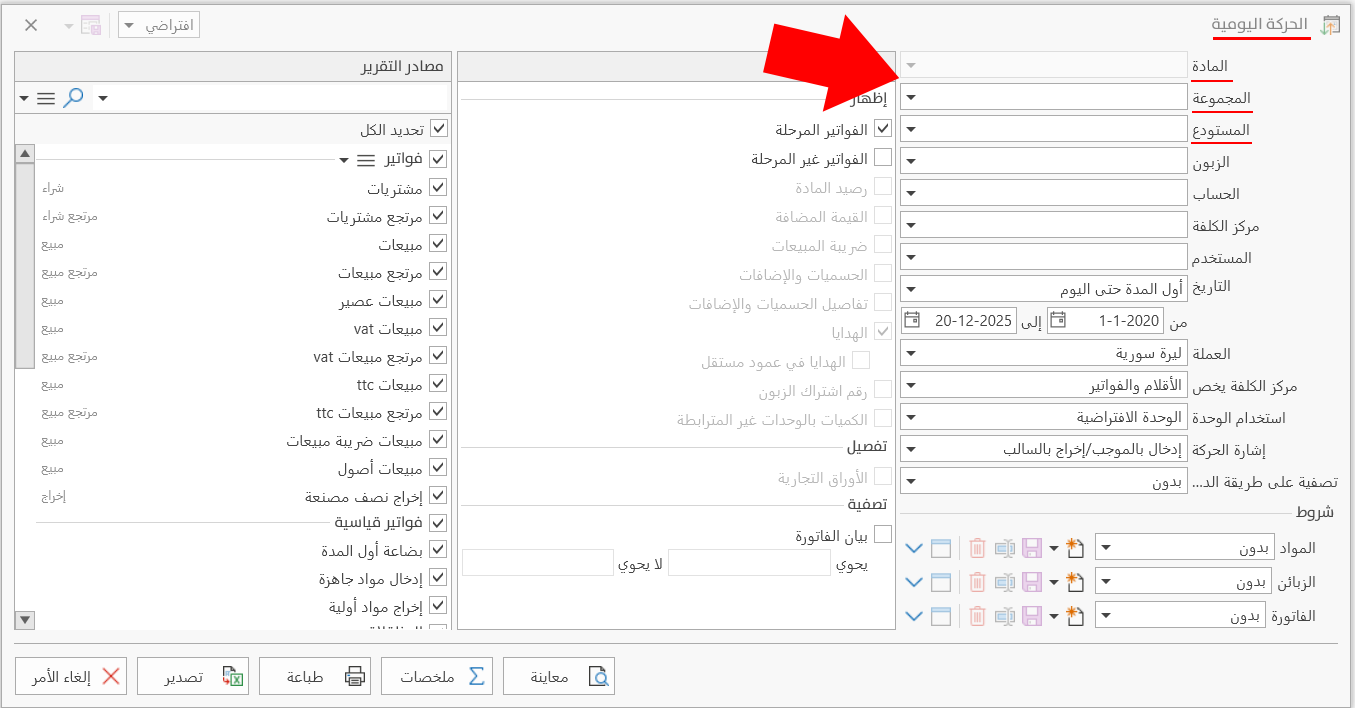Uncheck تحديد الكل in report sources
Screen dimensions: 1355x708
point(438,128)
